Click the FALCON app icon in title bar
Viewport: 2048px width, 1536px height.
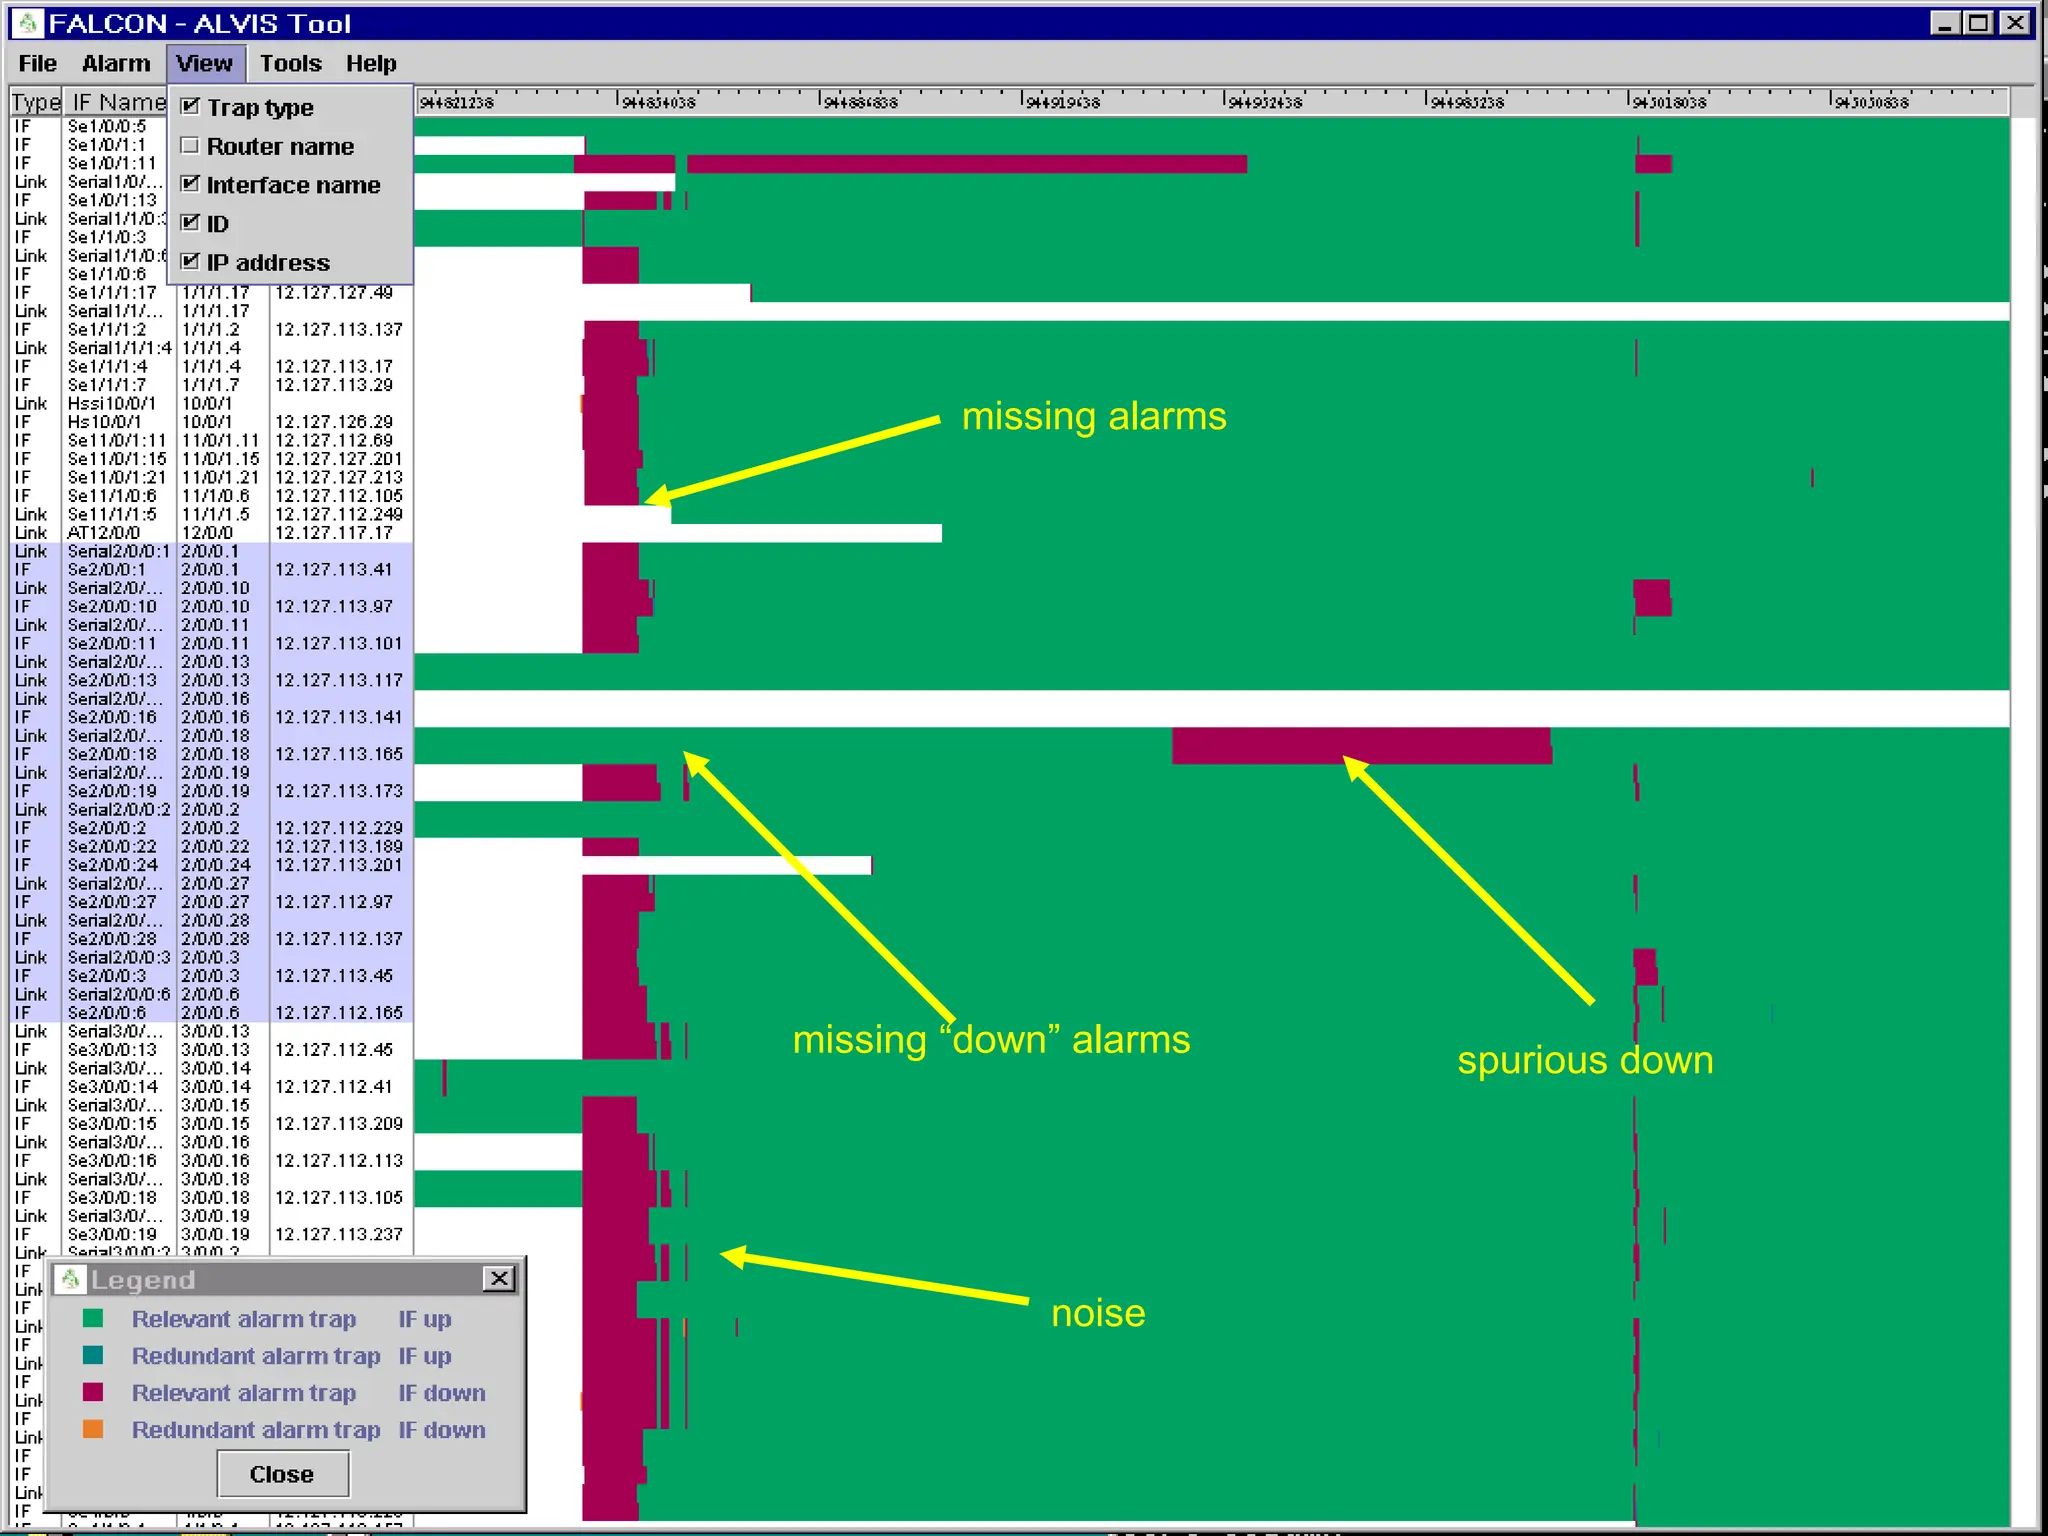click(28, 23)
